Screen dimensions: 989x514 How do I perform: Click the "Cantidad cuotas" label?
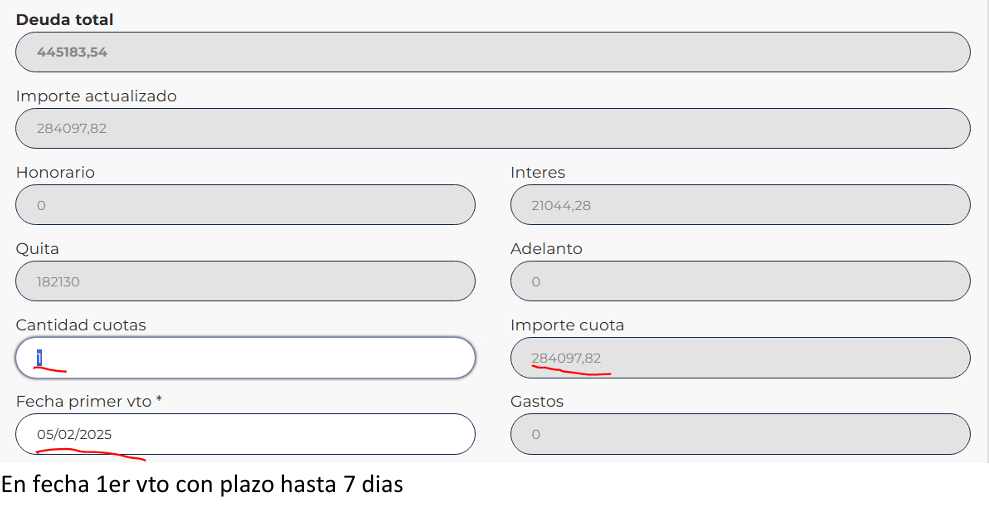coord(81,325)
